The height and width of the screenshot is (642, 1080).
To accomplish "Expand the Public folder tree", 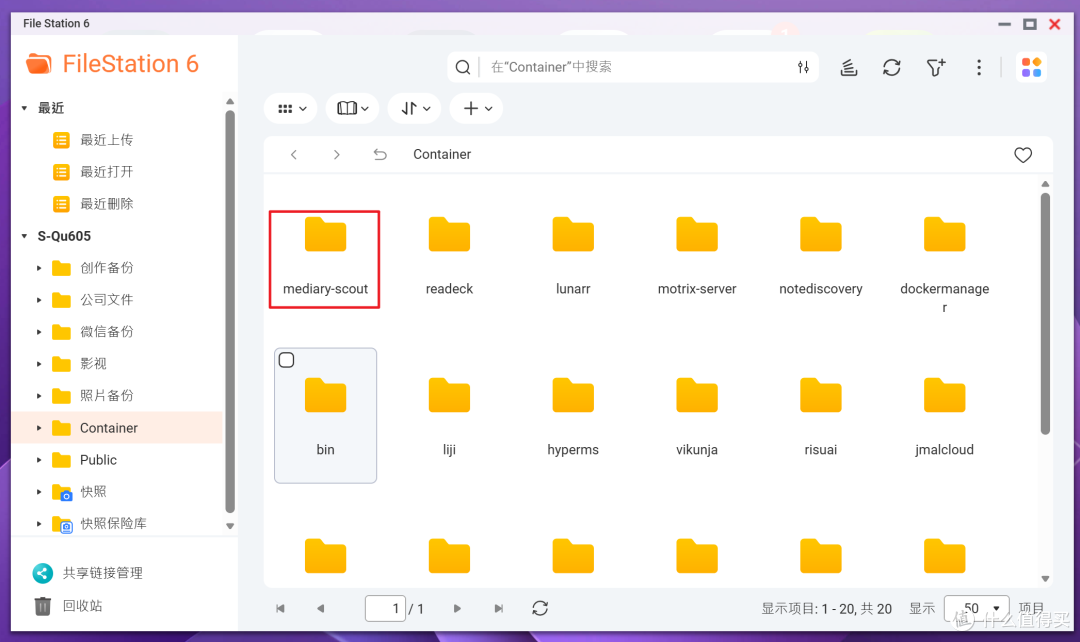I will coord(39,460).
